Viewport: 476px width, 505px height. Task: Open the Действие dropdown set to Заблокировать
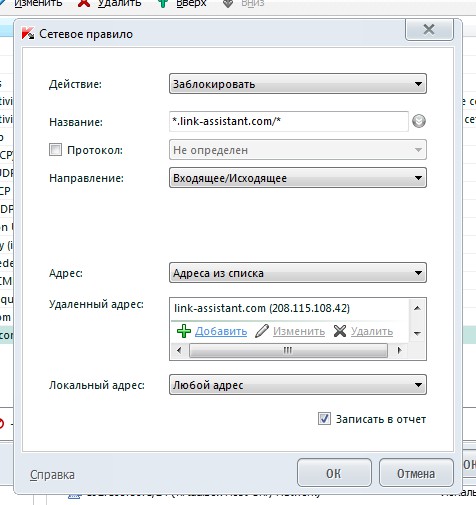coord(298,84)
